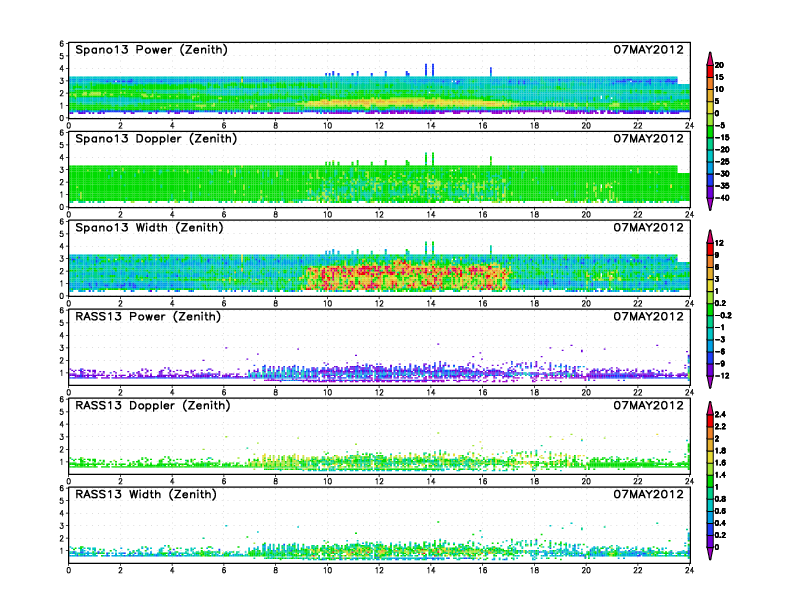The width and height of the screenshot is (792, 612).
Task: Click the "Spano13 Width (Zenith)" panel title
Action: coord(149,228)
